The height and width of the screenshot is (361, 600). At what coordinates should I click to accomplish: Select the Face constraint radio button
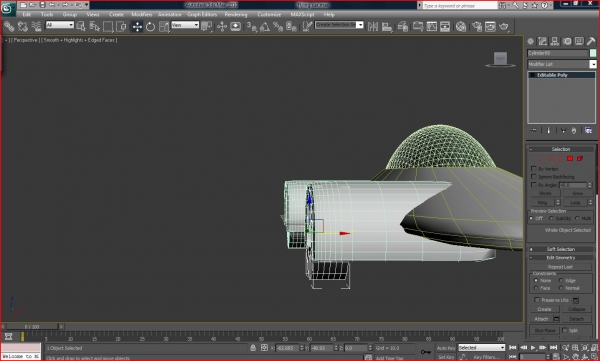tap(536, 288)
